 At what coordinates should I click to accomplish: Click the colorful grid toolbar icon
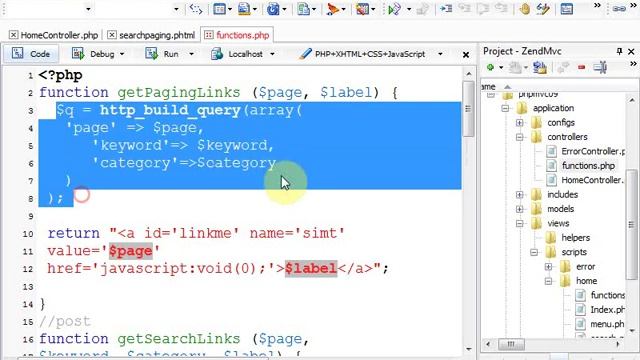pyautogui.click(x=362, y=9)
